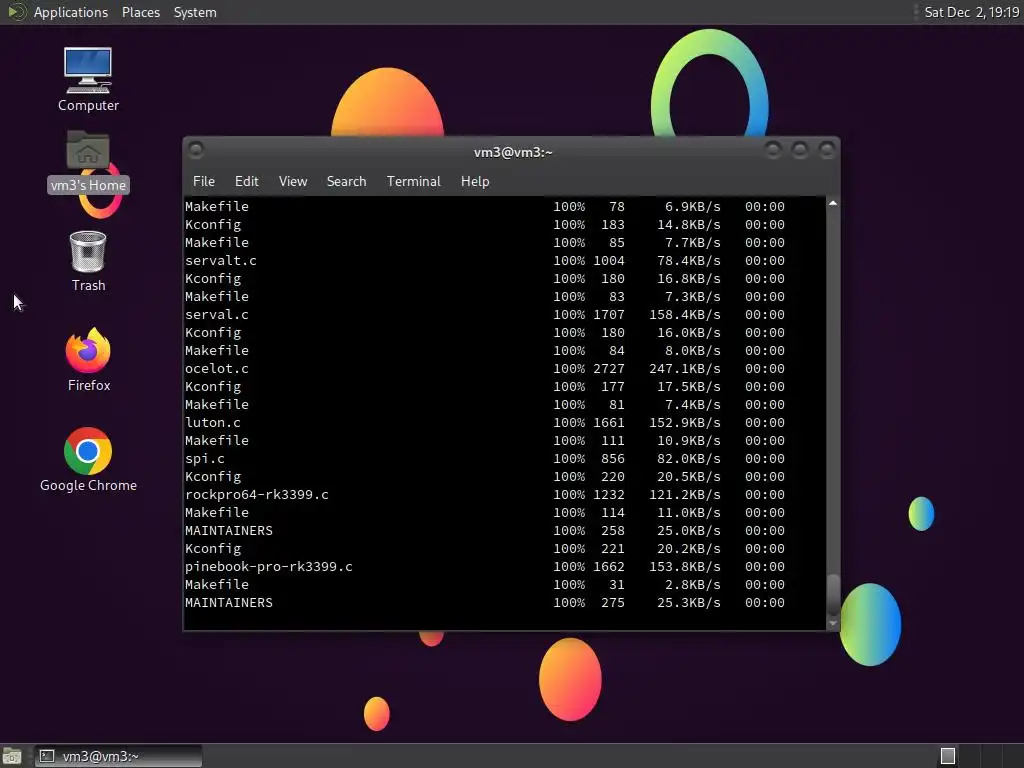Click the servalt.c line in terminal
Screen dimensions: 1024x768
(485, 261)
